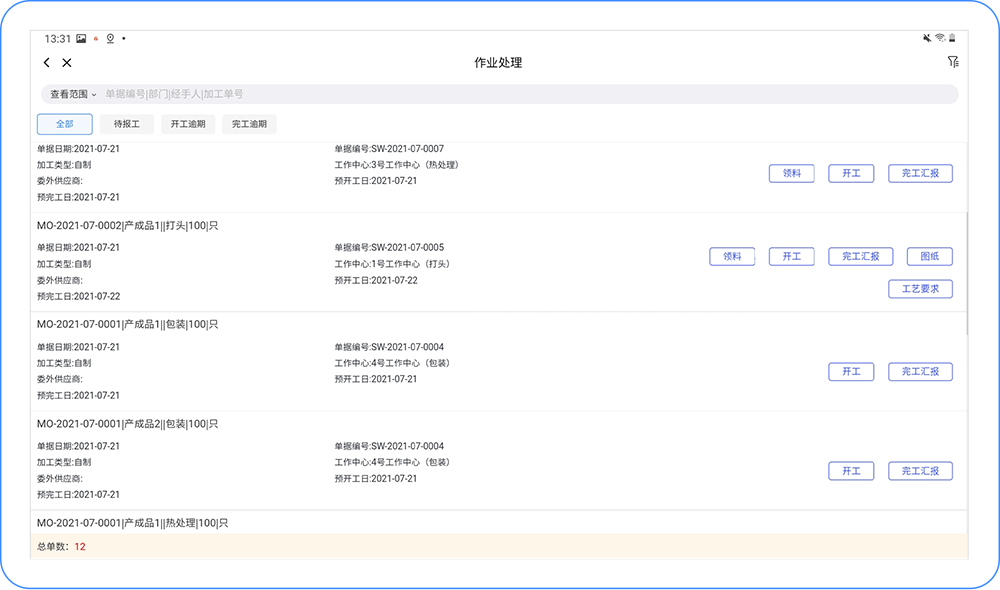The image size is (1000, 590).
Task: View 工艺要求 for the 打头 job
Action: coord(920,289)
